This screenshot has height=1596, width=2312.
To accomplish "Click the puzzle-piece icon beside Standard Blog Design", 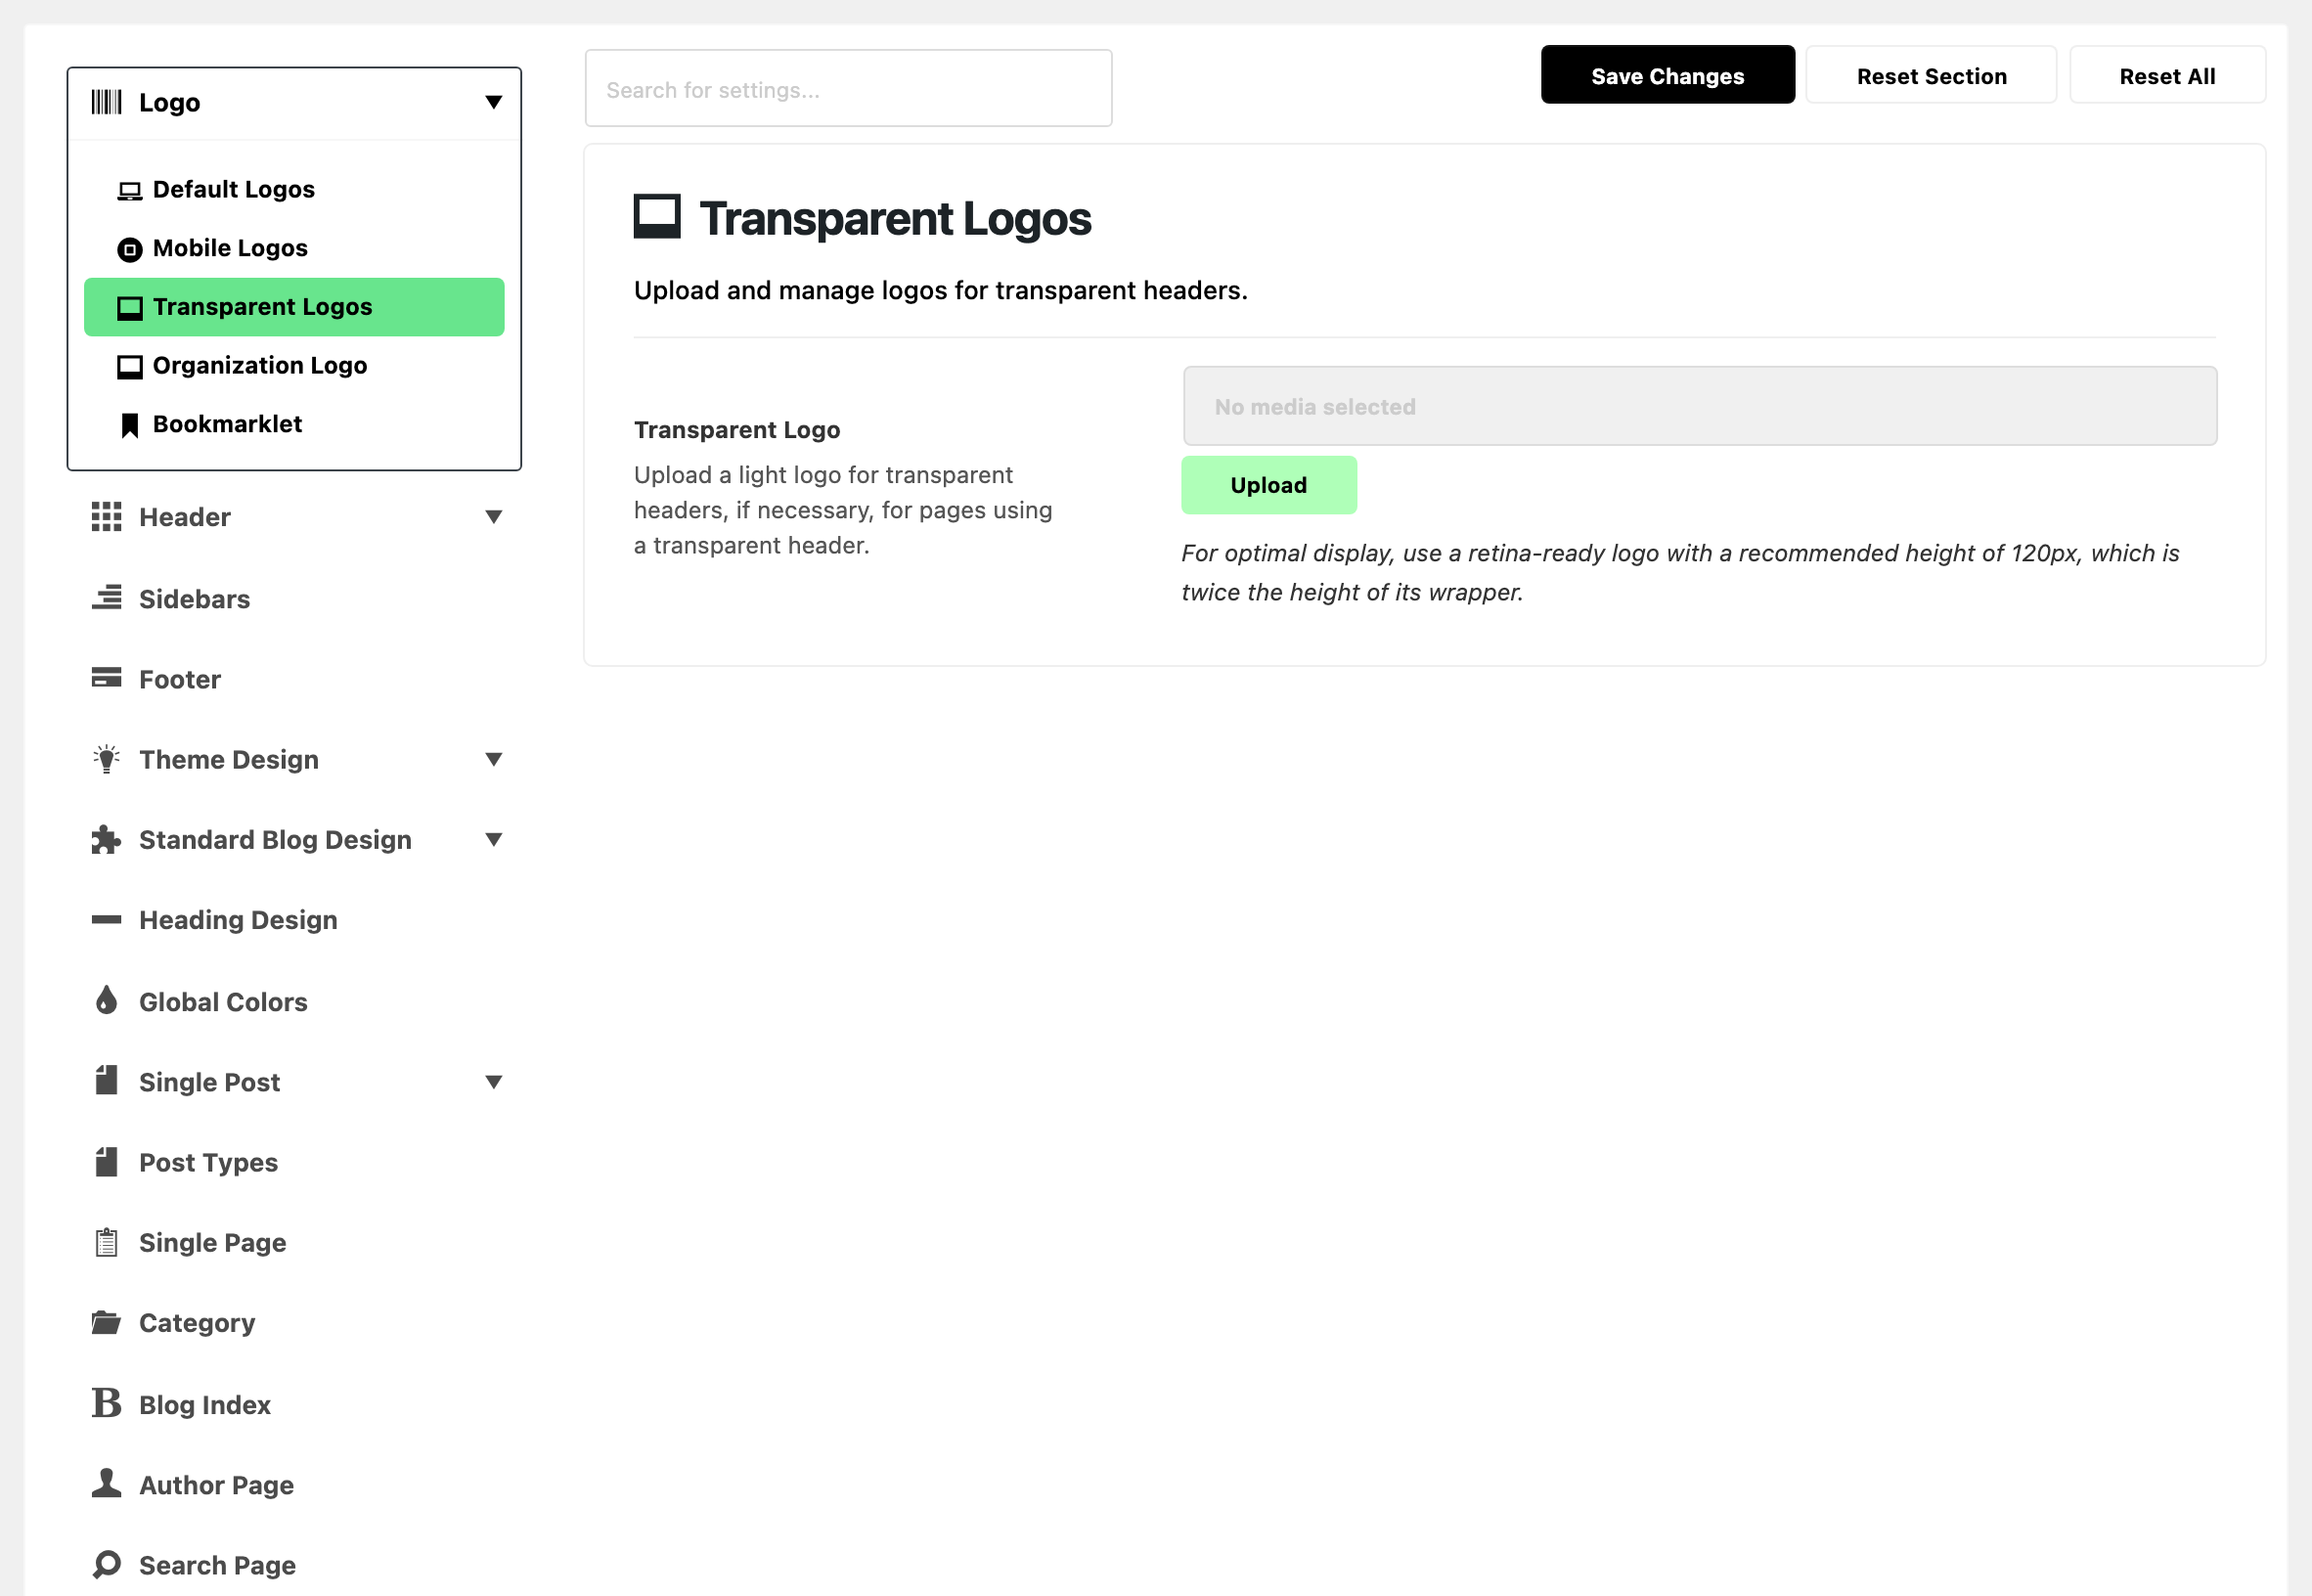I will 107,840.
